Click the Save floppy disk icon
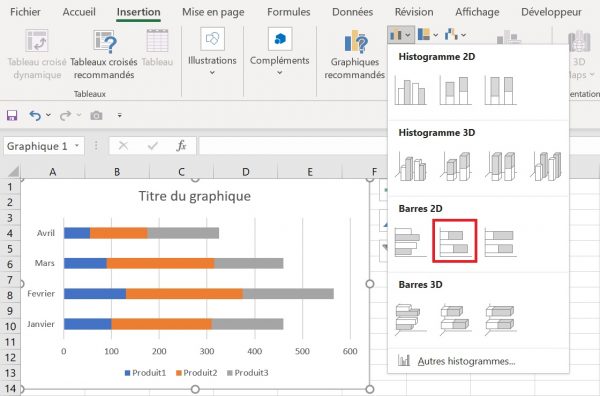This screenshot has height=396, width=600. click(12, 115)
